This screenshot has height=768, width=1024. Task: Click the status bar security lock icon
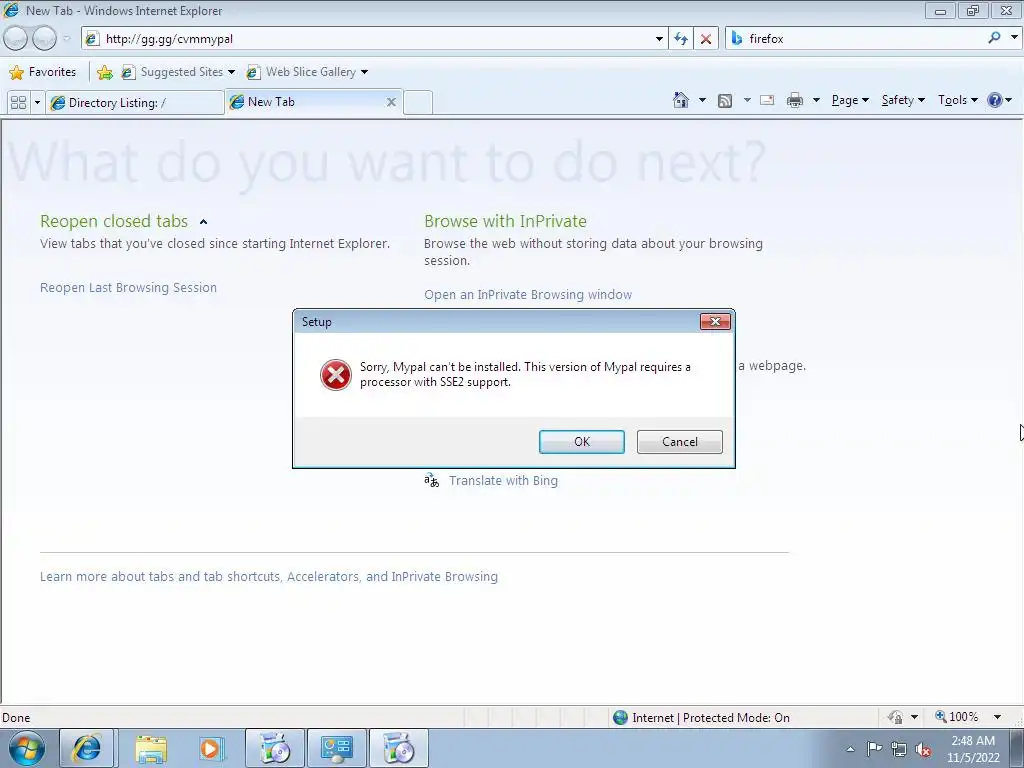[895, 717]
